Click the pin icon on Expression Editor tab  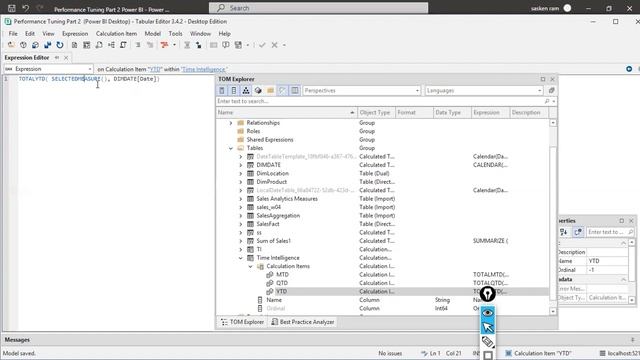coord(57,58)
